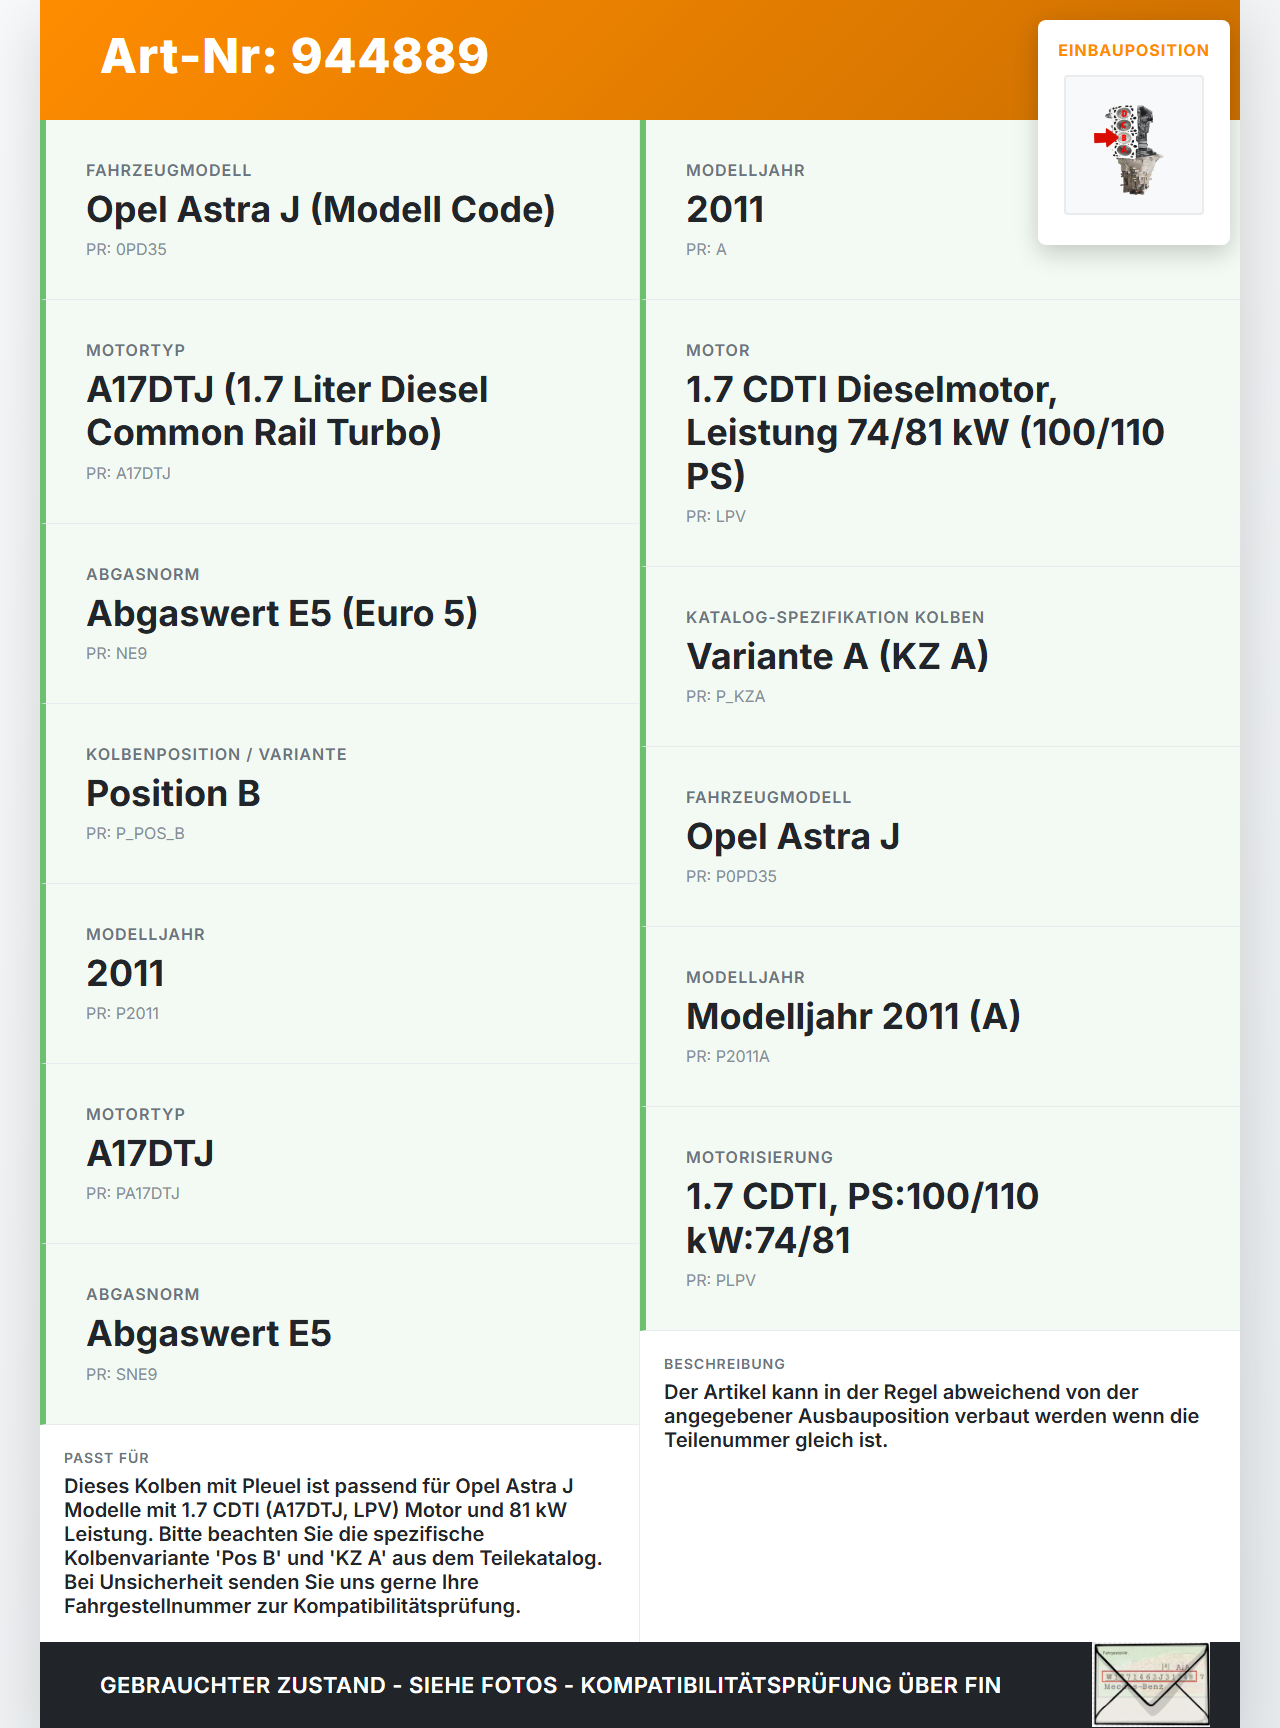Select the 'PR: A' code under Modelljahr

point(706,249)
